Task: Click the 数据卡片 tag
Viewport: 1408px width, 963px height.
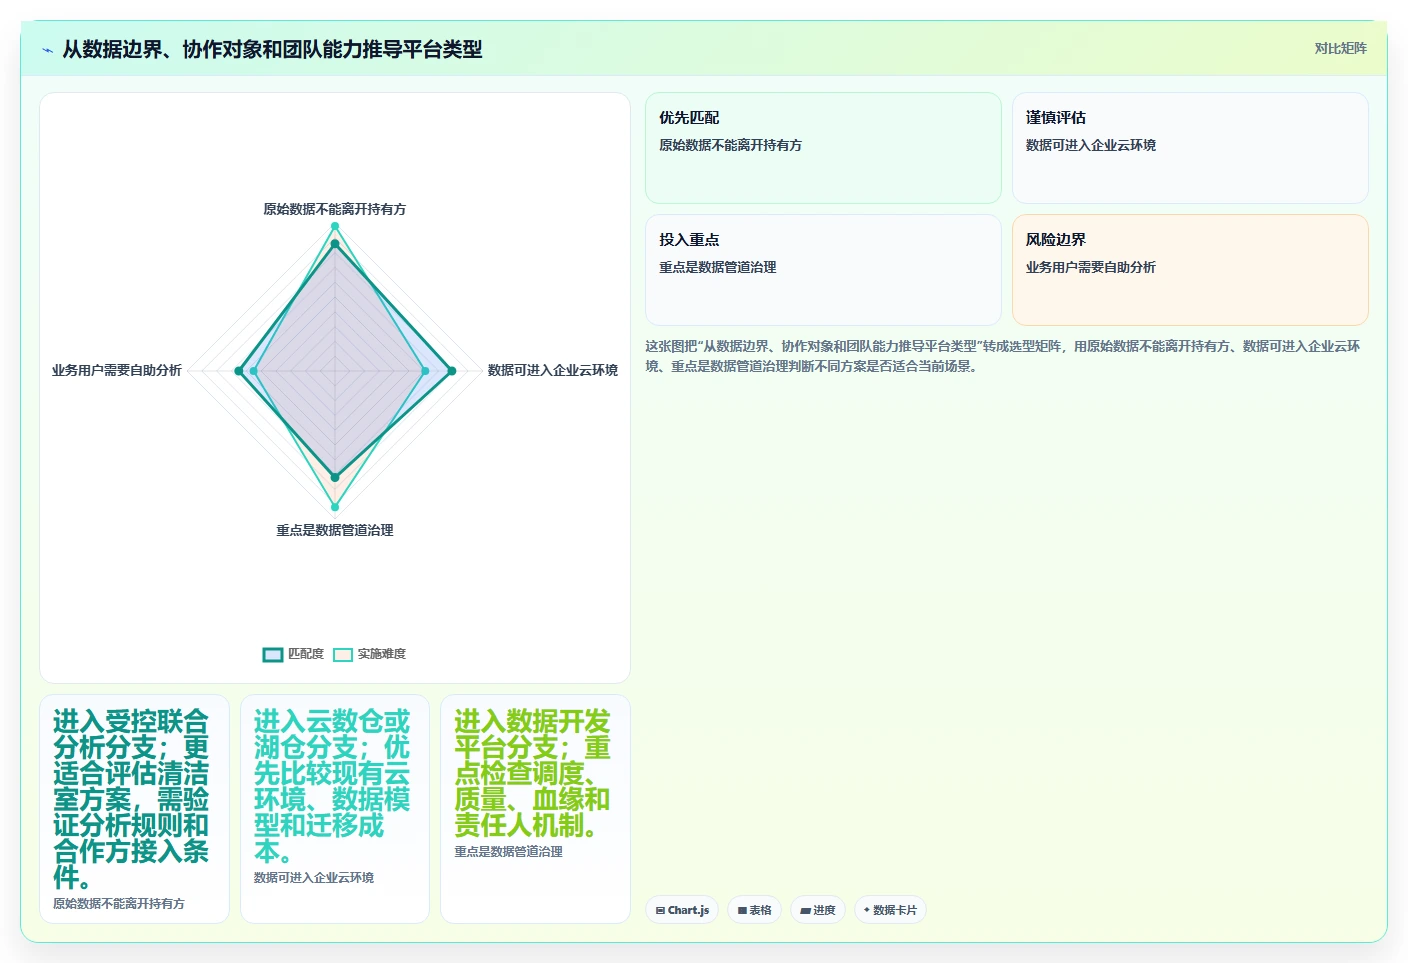Action: [x=890, y=910]
